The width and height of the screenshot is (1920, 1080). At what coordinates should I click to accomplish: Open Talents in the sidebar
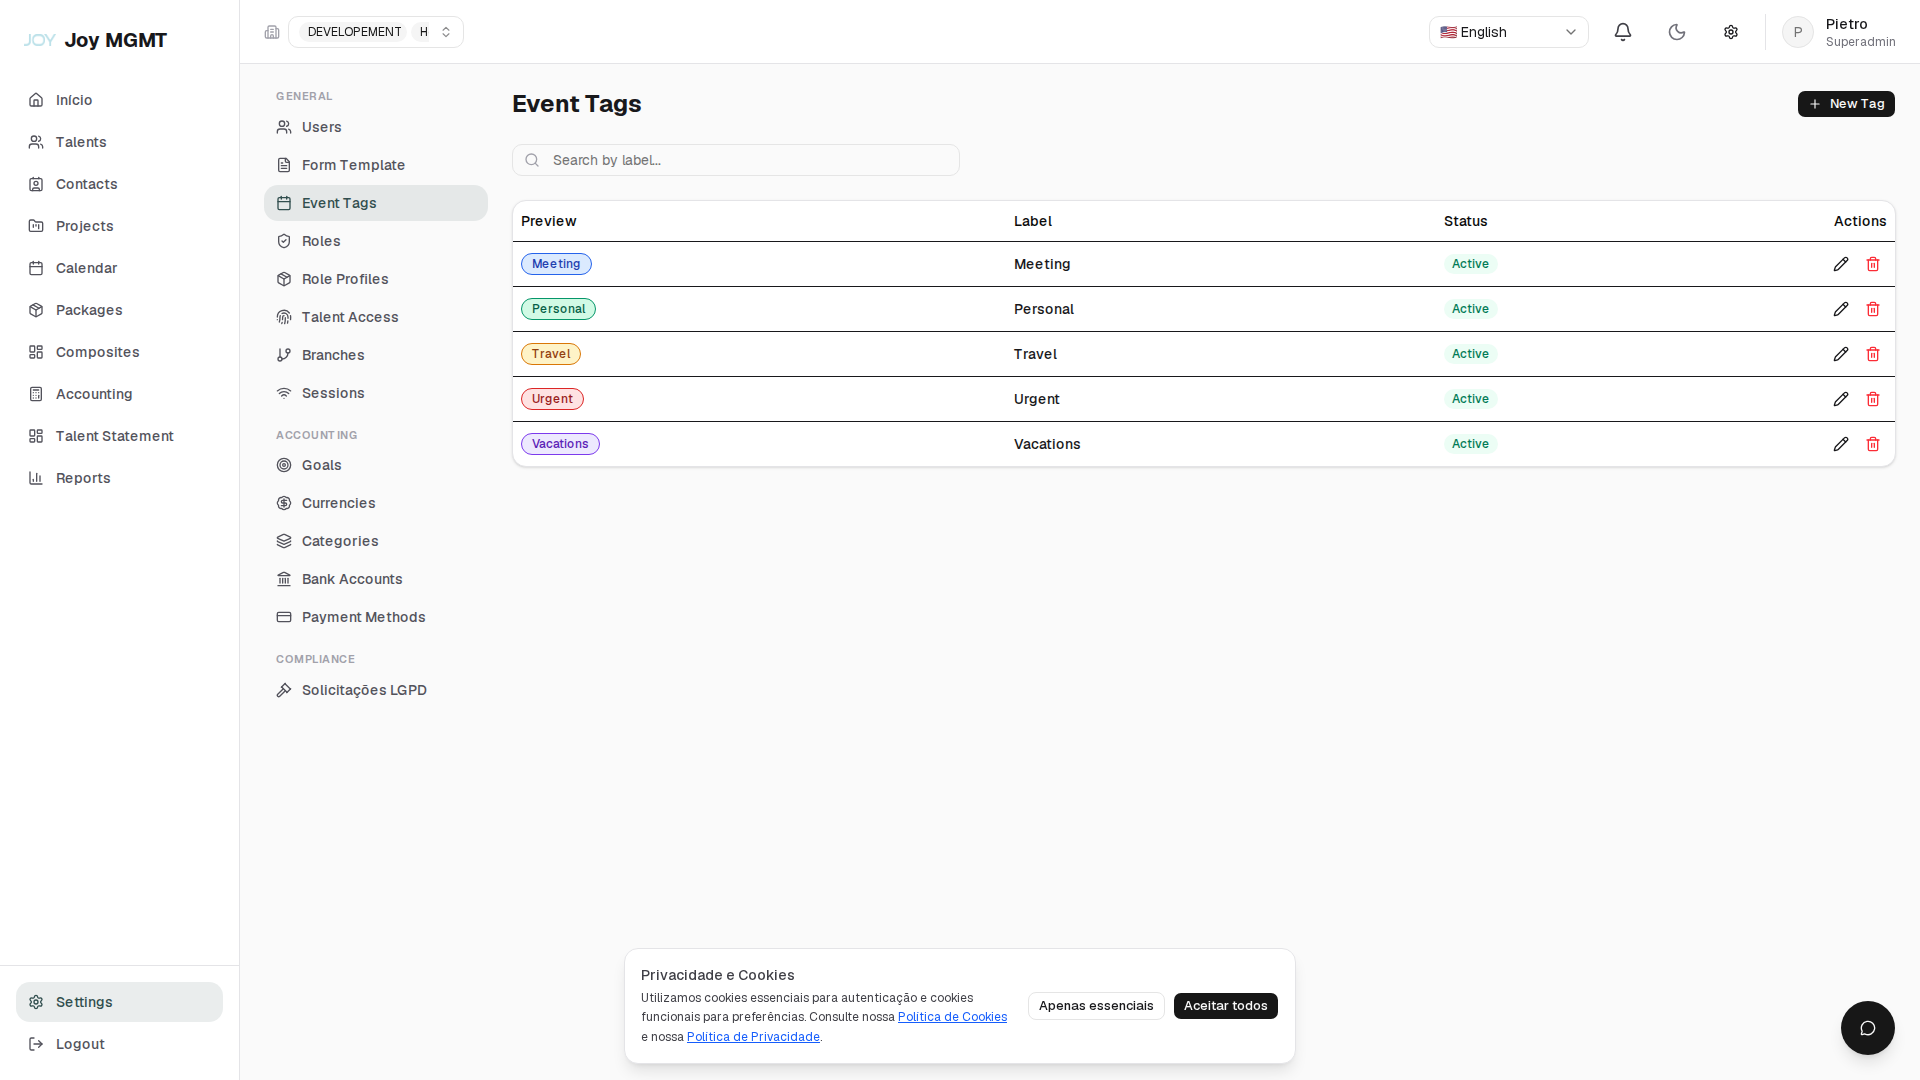(x=119, y=142)
